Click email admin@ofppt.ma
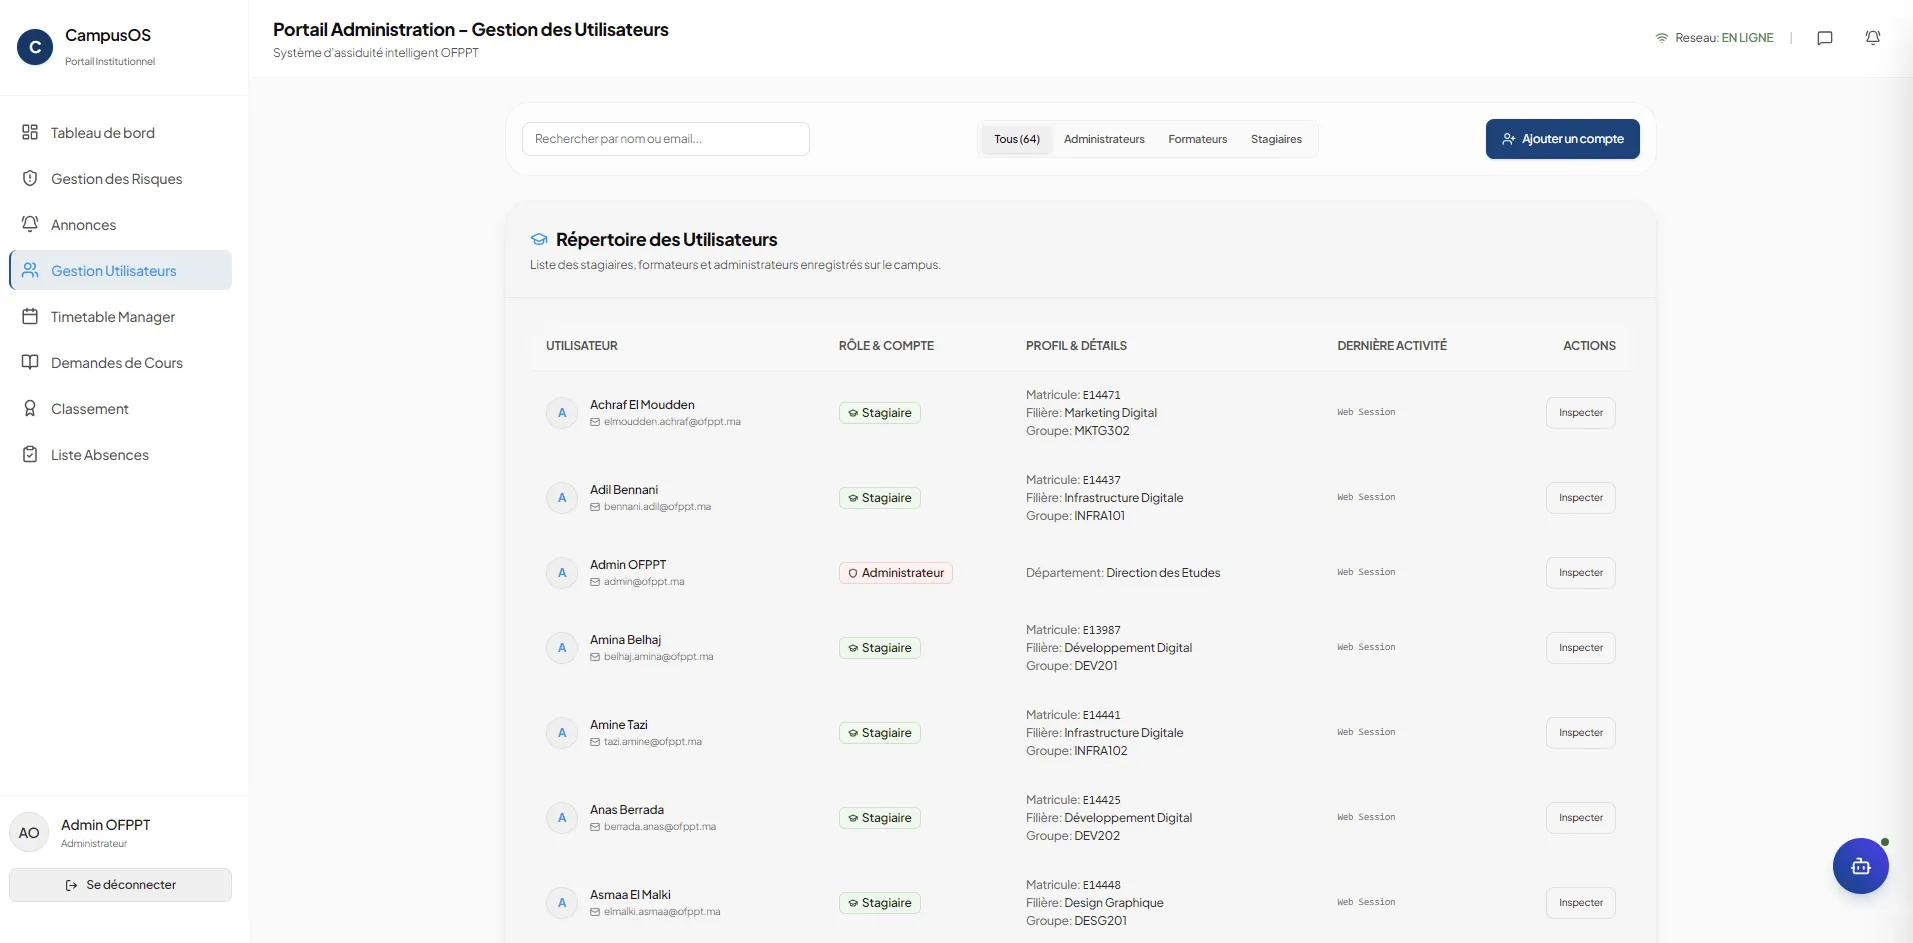1913x943 pixels. click(x=644, y=582)
